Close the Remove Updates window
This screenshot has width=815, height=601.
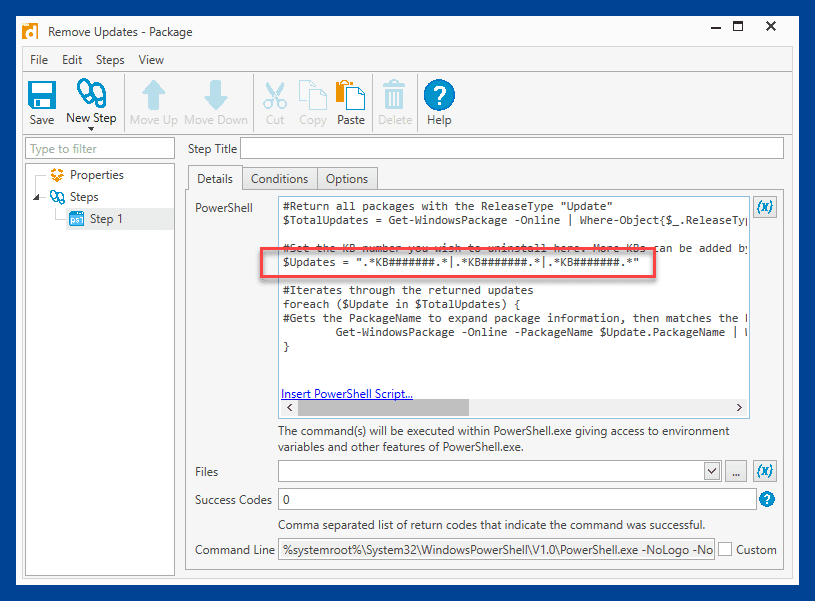click(x=771, y=27)
